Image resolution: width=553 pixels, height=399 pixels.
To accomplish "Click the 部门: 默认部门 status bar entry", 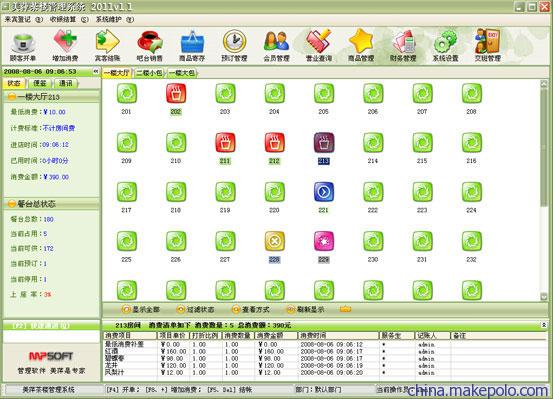I will click(318, 390).
